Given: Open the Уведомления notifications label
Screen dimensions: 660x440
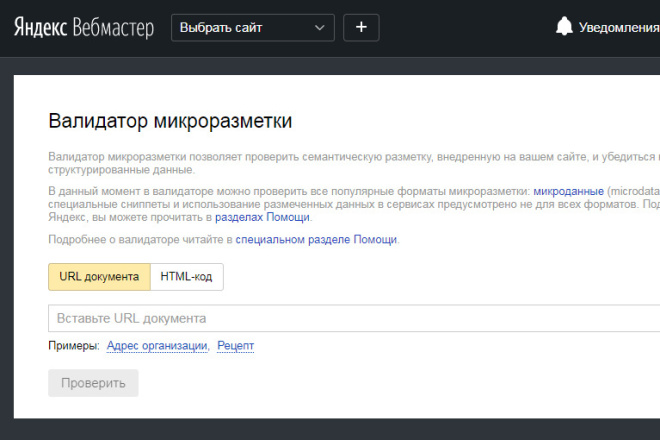Looking at the screenshot, I should click(x=618, y=27).
